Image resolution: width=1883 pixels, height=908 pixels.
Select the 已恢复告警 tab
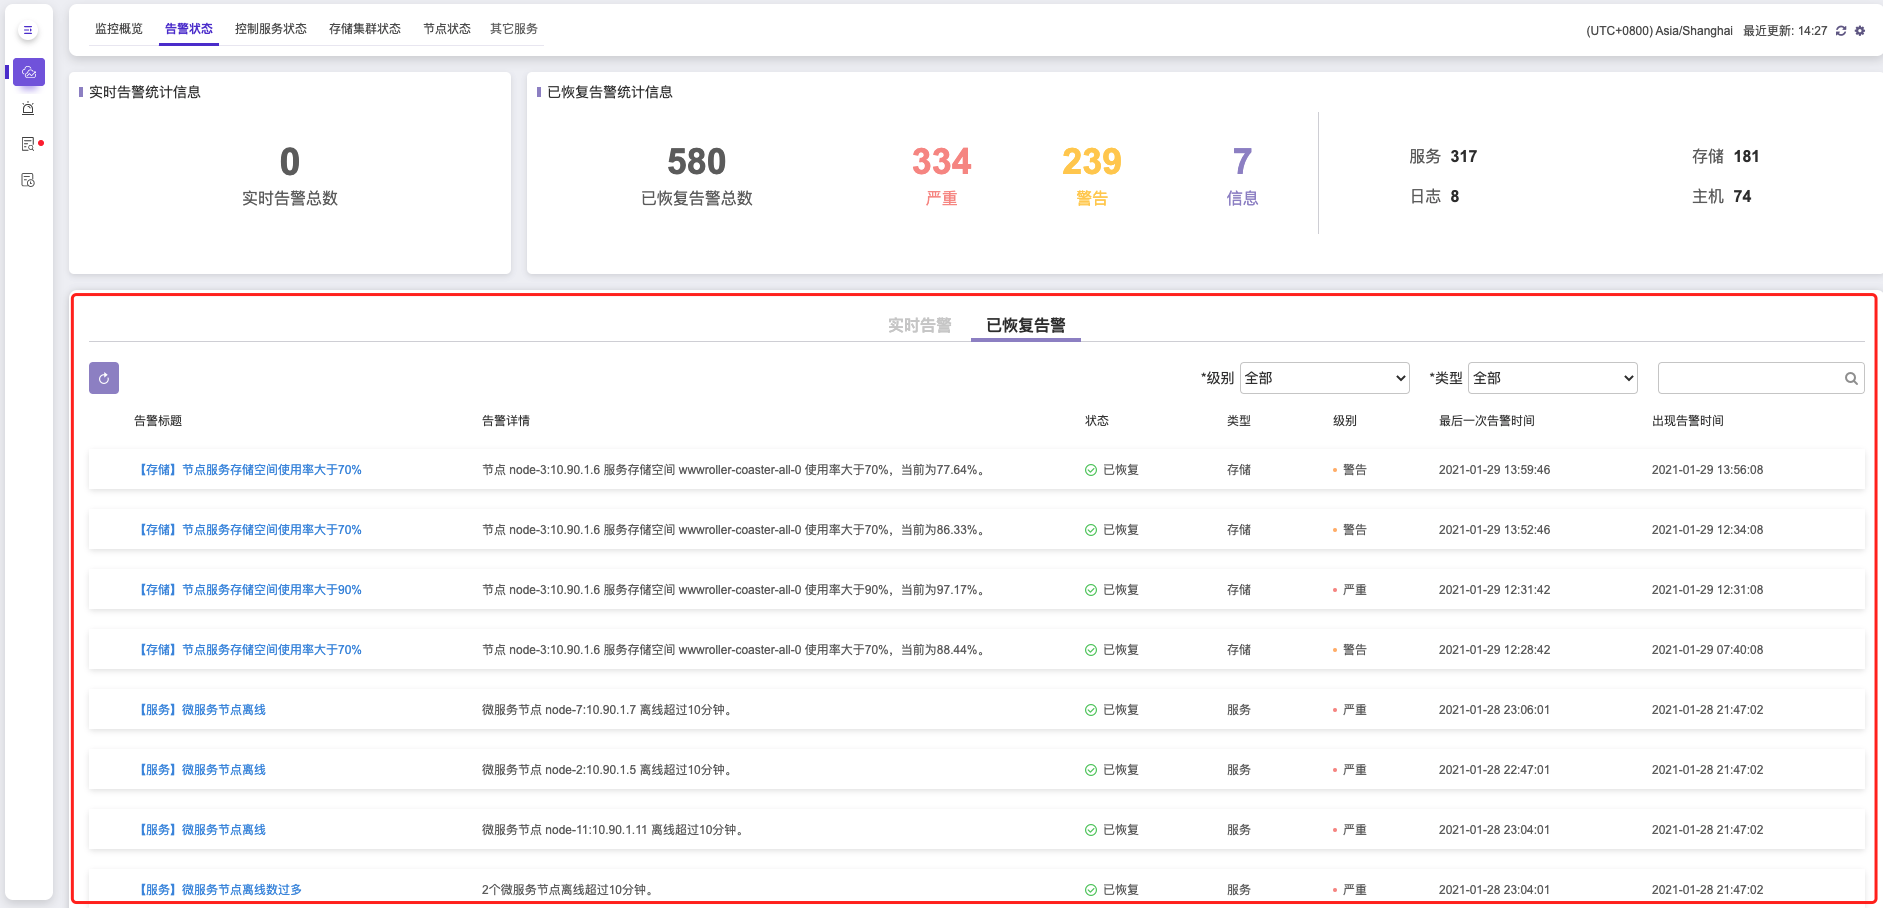(1025, 325)
